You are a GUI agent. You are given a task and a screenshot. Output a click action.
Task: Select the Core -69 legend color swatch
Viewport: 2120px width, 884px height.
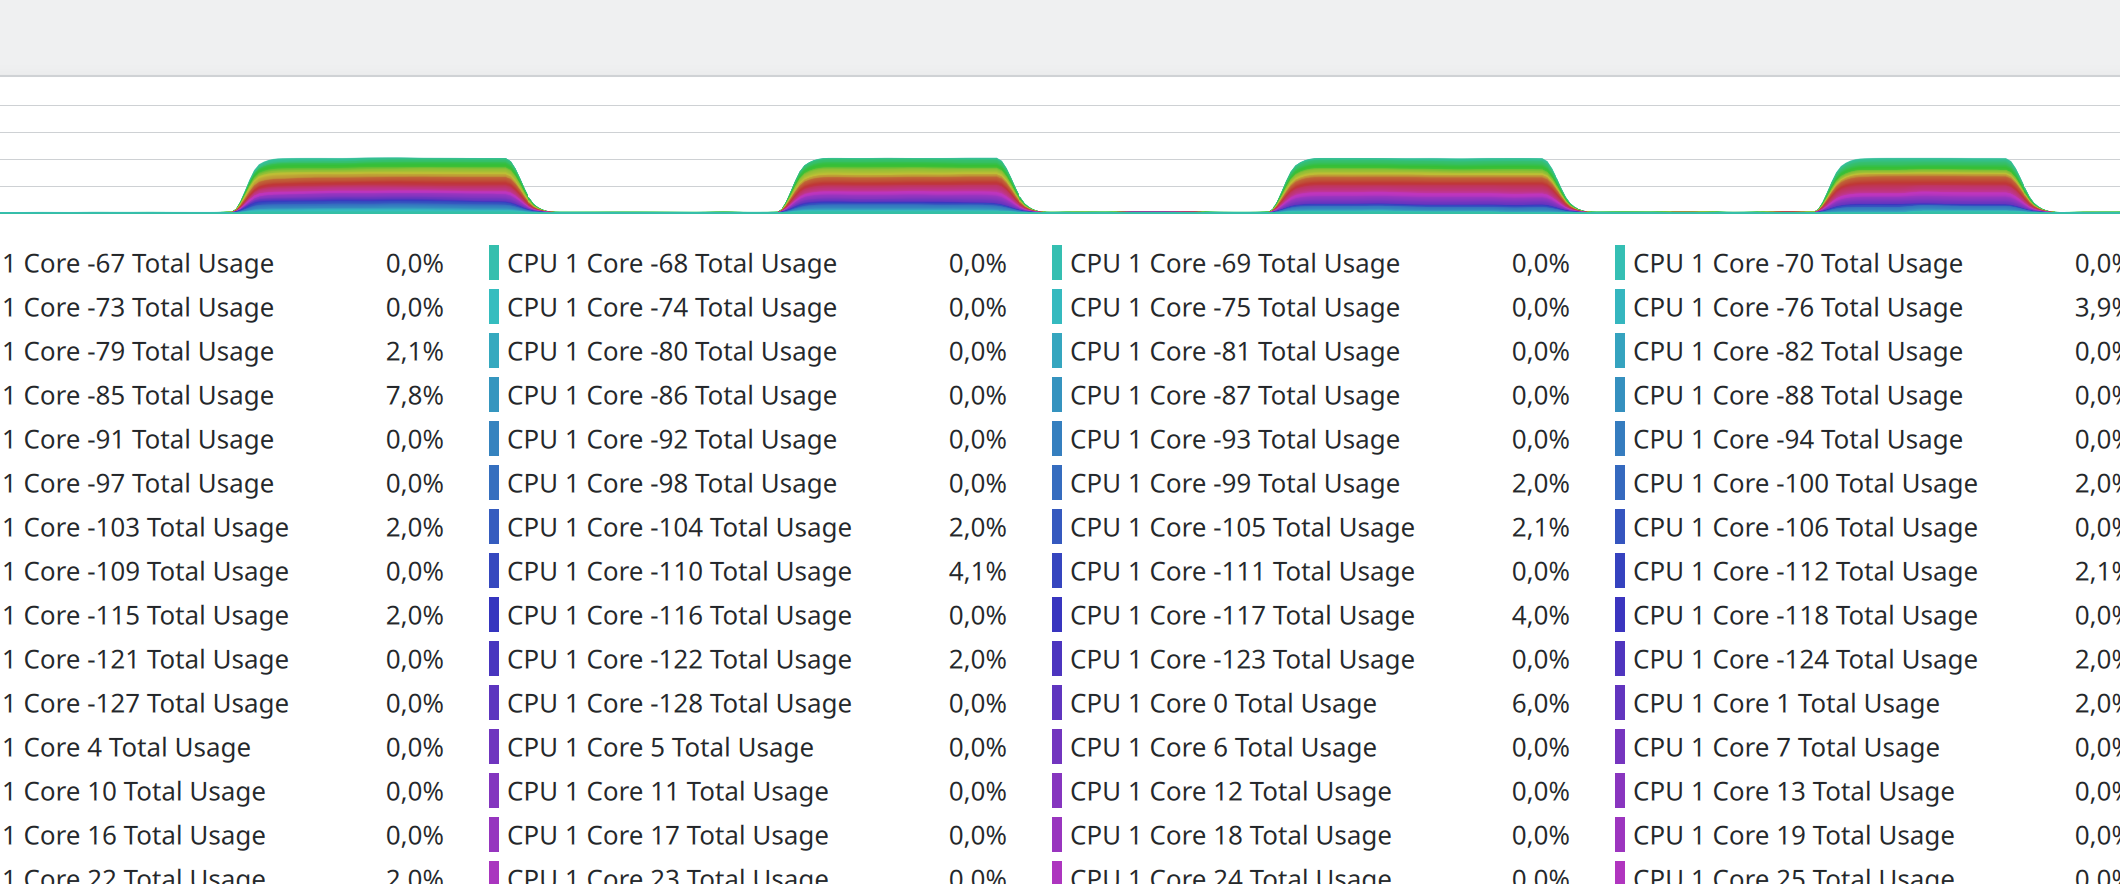point(1057,263)
